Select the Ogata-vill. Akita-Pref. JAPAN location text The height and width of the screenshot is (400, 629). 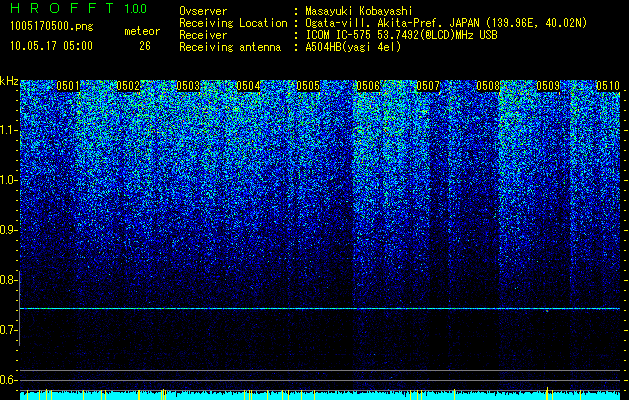pyautogui.click(x=446, y=23)
